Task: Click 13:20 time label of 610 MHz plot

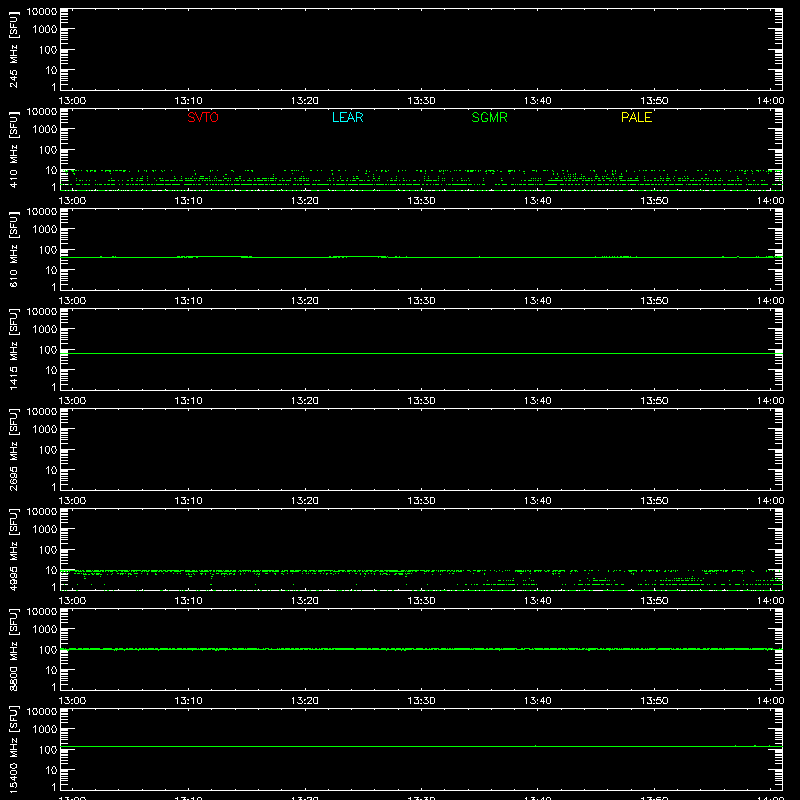Action: tap(305, 301)
